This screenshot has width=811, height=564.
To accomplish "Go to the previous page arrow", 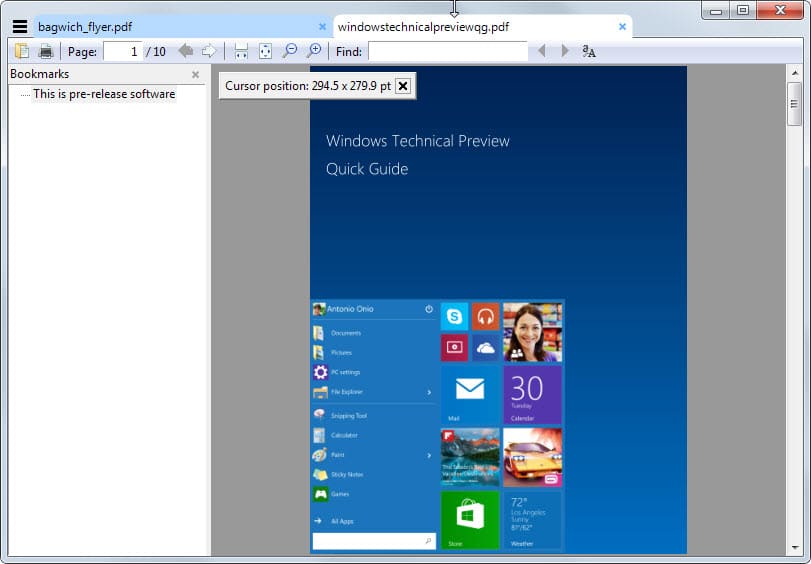I will (186, 51).
